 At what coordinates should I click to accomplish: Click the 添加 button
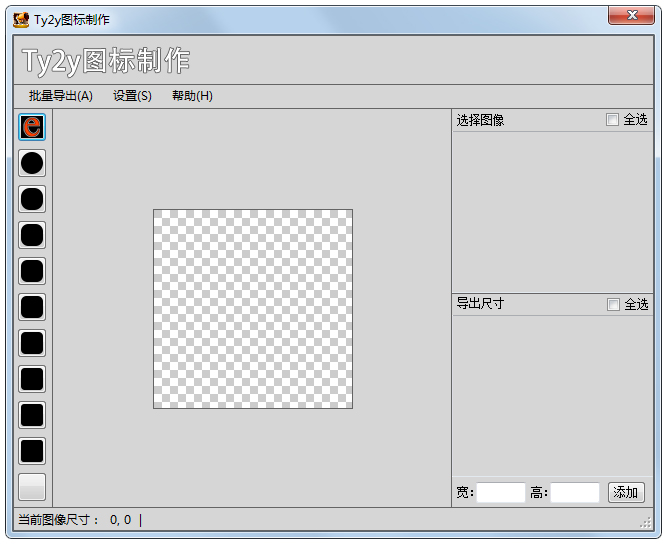click(x=626, y=492)
